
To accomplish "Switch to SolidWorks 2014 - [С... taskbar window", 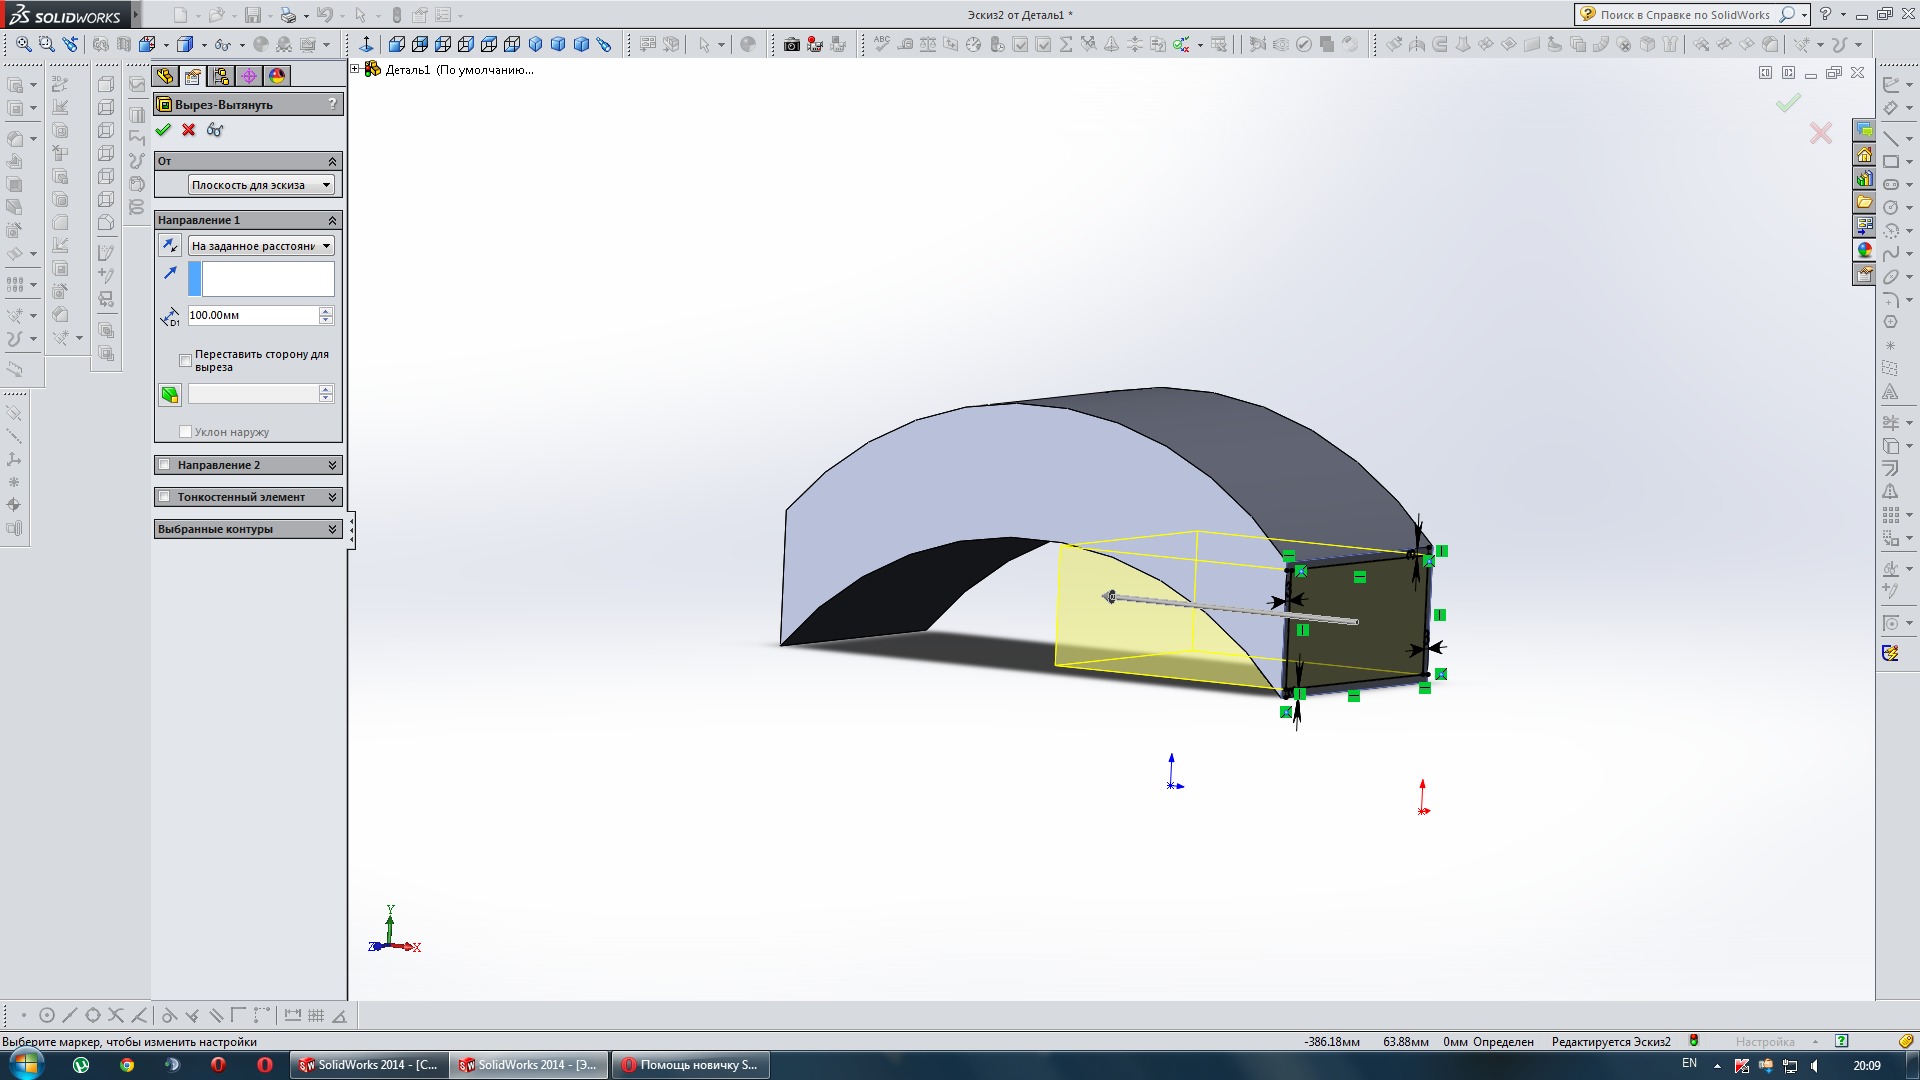I will (368, 1065).
